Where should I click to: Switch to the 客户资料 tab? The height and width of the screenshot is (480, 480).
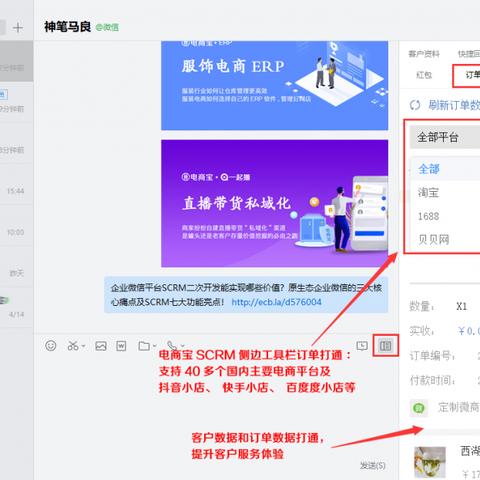424,54
